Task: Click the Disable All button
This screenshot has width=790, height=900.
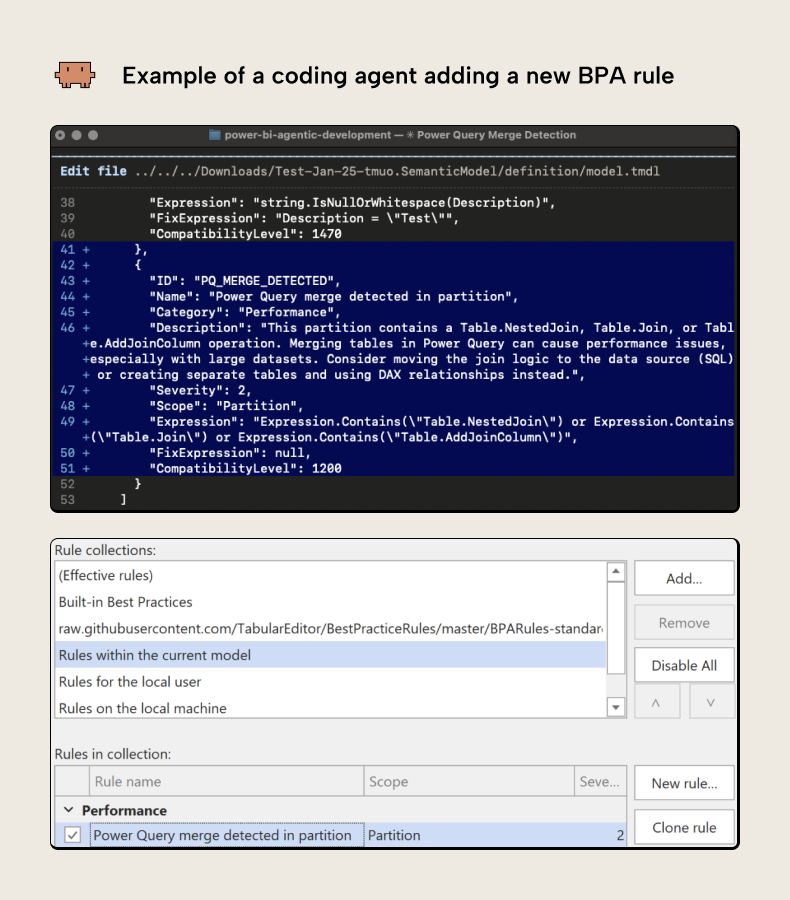Action: click(x=684, y=664)
